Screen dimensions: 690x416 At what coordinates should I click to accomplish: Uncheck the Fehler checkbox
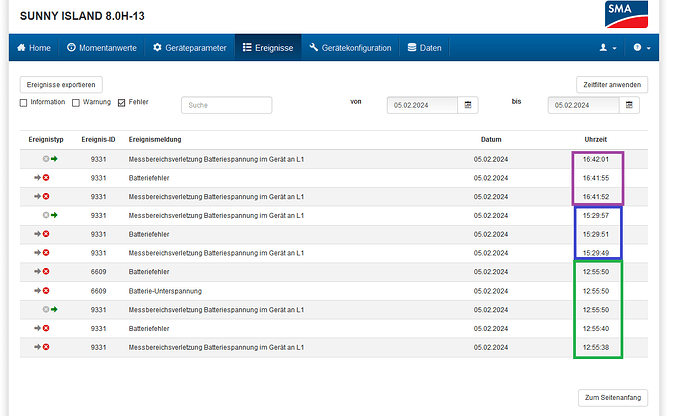(121, 103)
